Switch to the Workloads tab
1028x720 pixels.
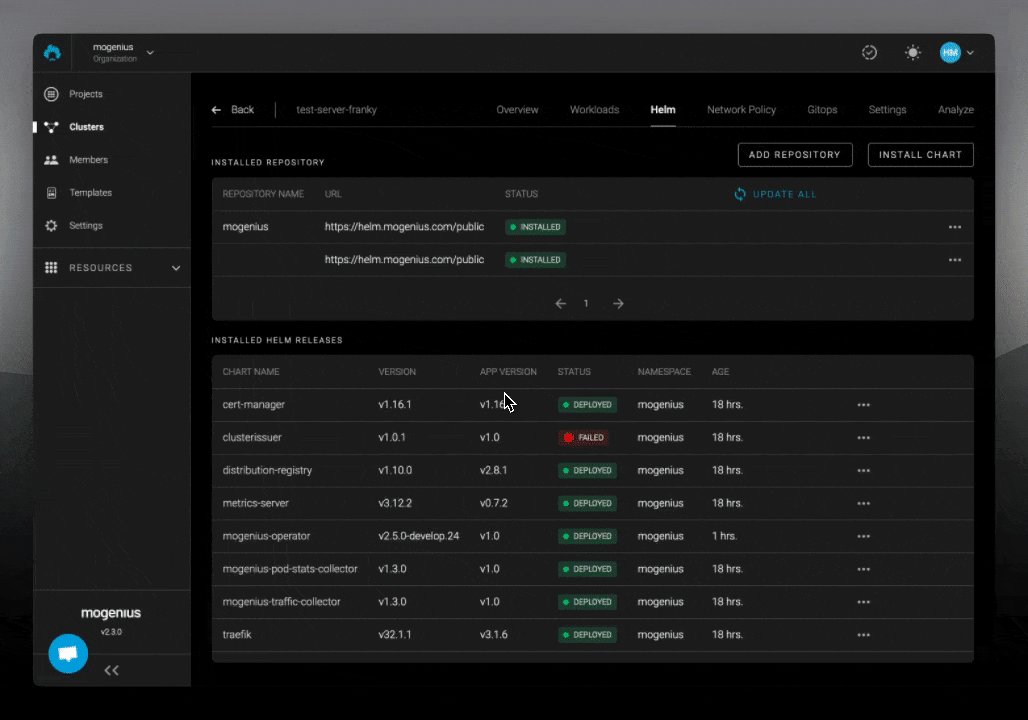(x=594, y=110)
